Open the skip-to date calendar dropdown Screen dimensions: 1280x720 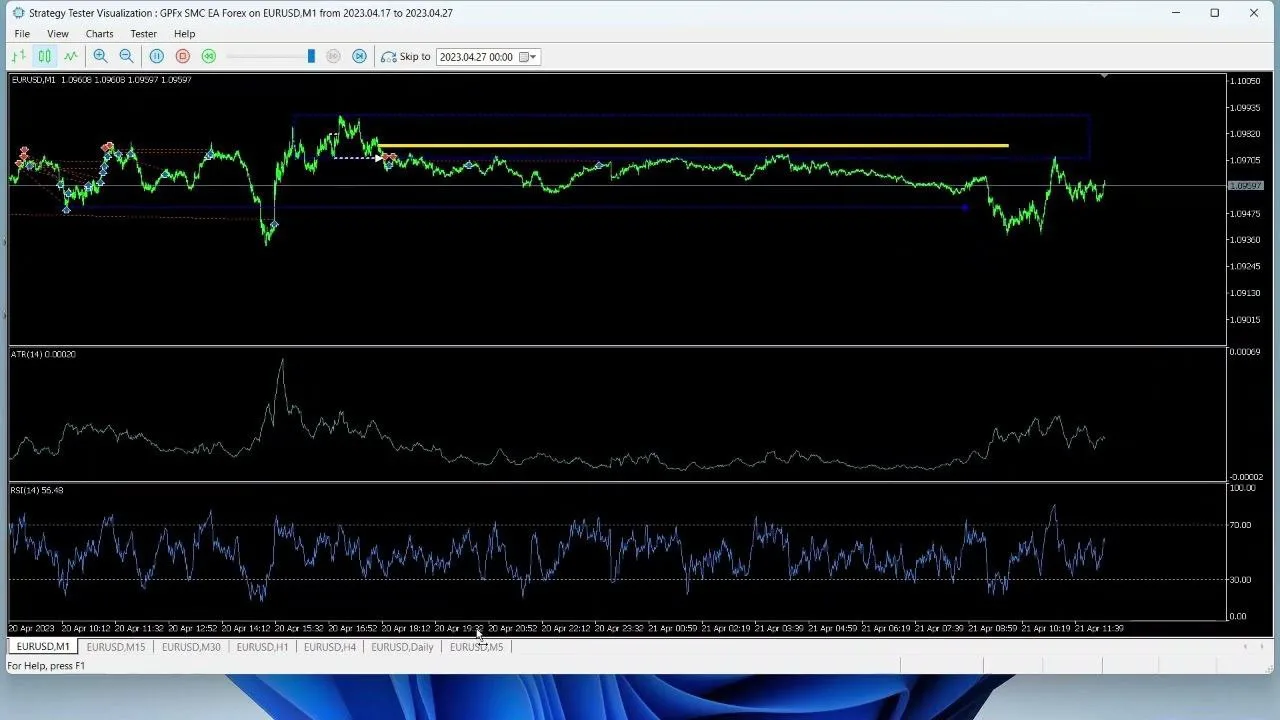click(x=529, y=57)
